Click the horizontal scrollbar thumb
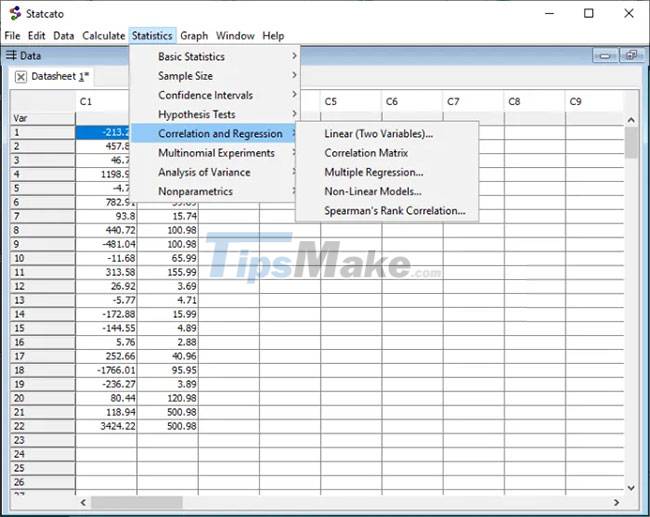650x517 pixels. 136,502
